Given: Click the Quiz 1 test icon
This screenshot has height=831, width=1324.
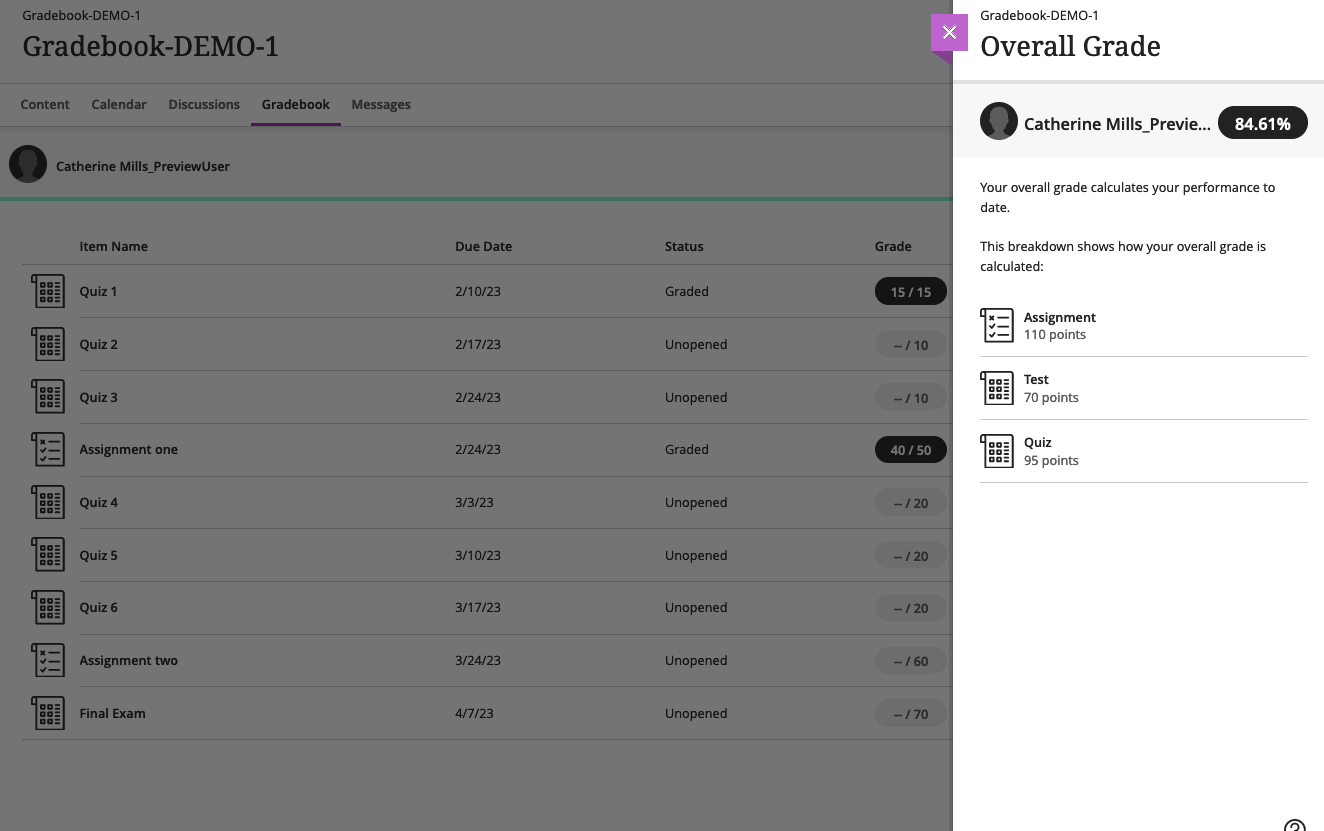Looking at the screenshot, I should [48, 291].
